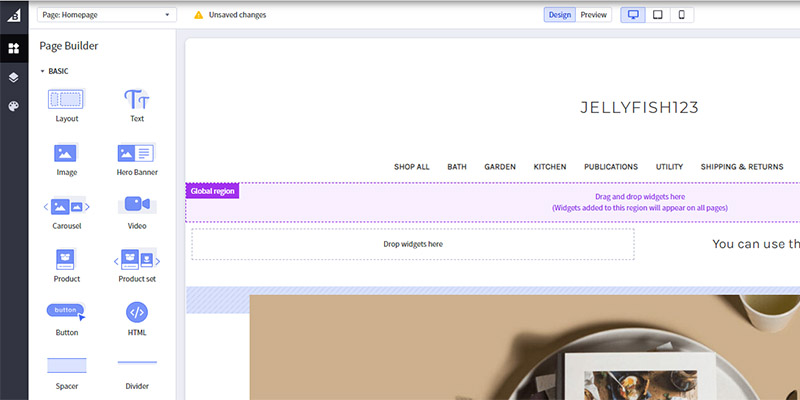Collapse the BASIC widgets section
Viewport: 800px width, 400px height.
(x=54, y=71)
